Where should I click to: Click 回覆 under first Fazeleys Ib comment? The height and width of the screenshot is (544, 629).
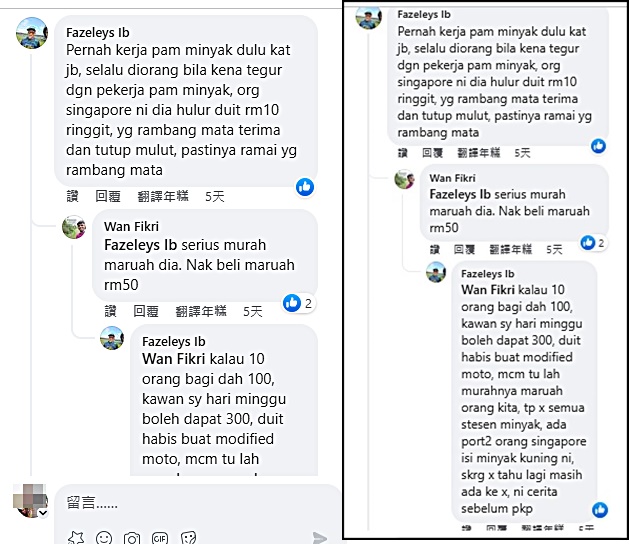coord(108,196)
